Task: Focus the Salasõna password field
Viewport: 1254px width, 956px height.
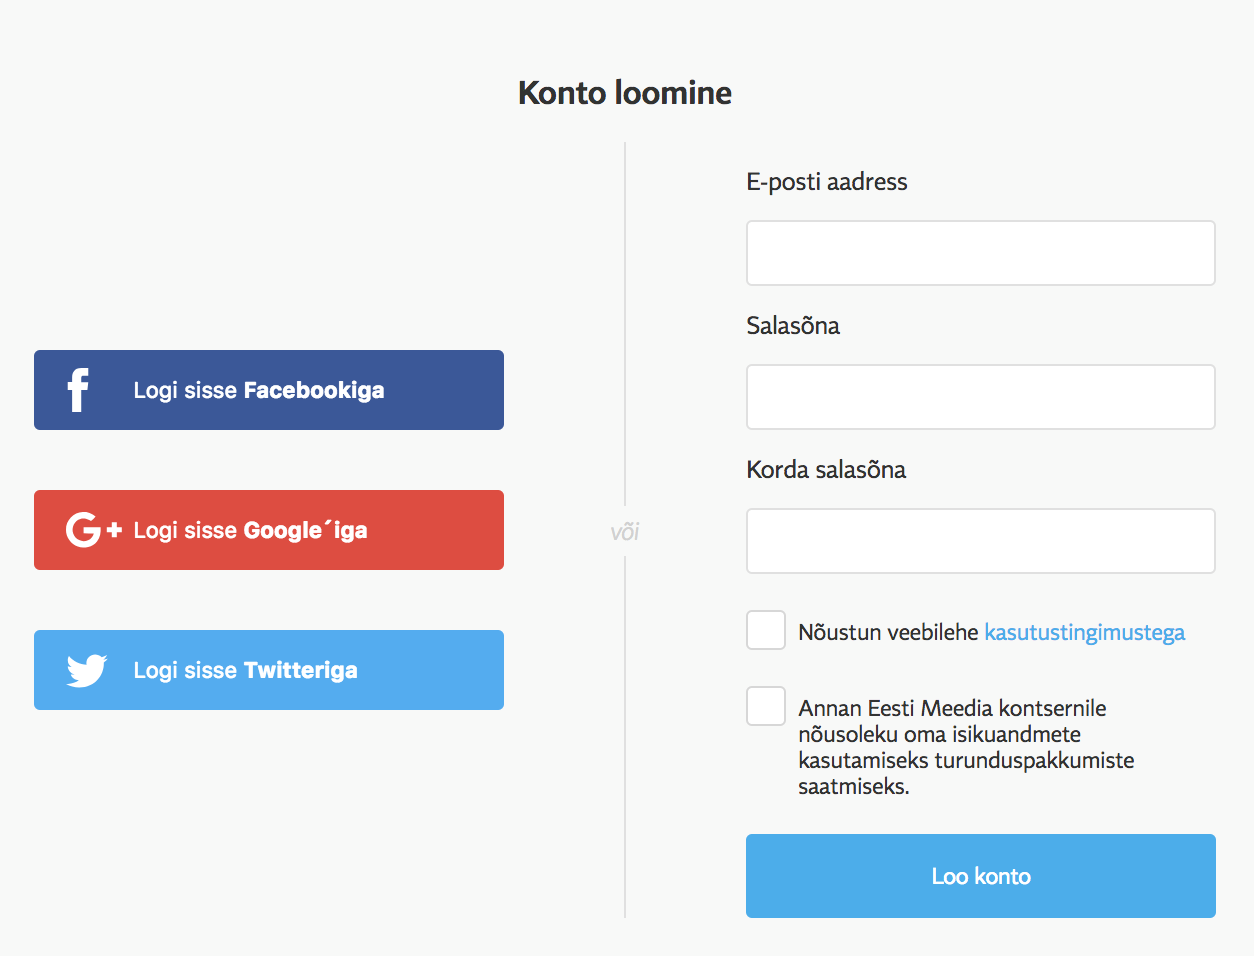Action: [981, 397]
